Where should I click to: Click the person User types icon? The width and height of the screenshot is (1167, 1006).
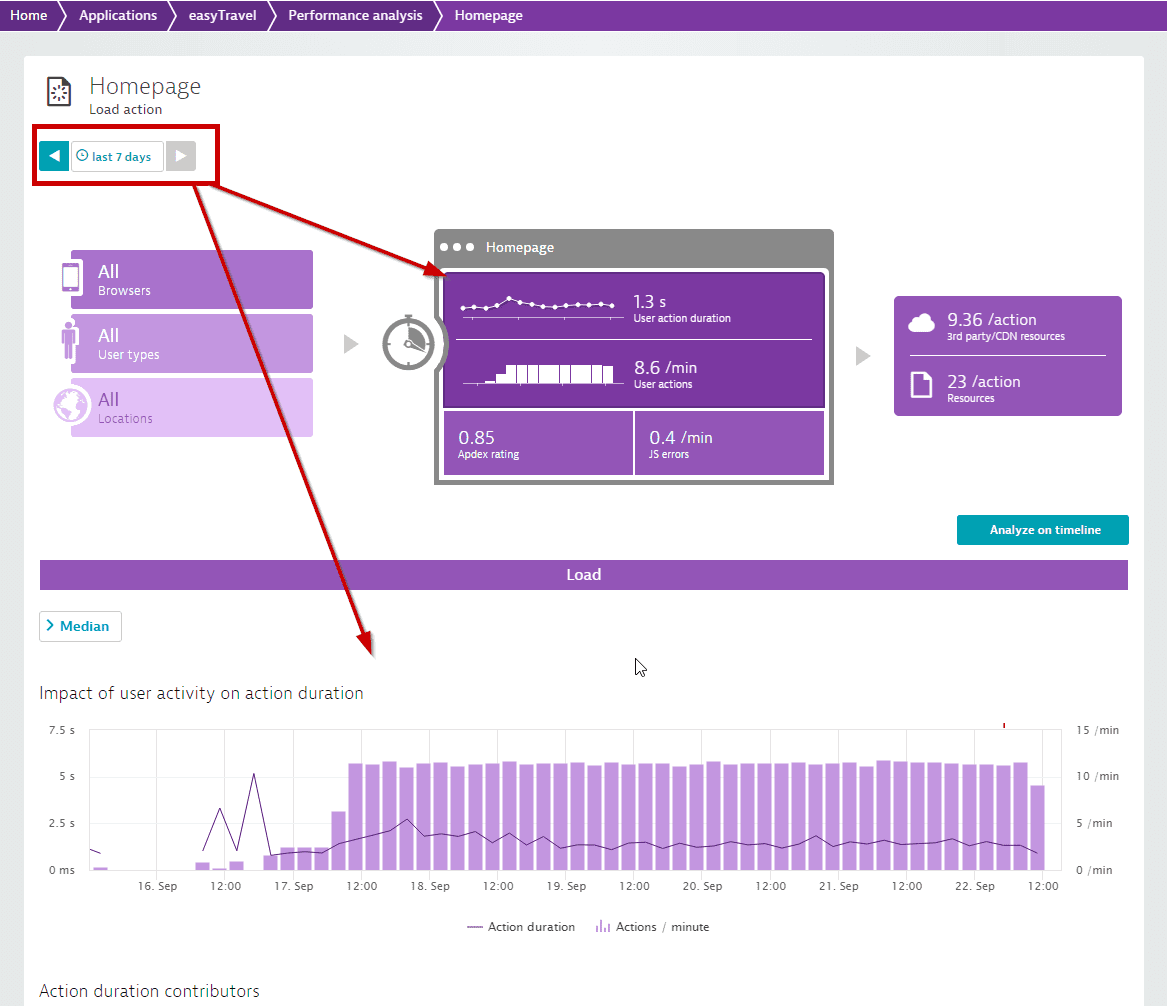[70, 340]
